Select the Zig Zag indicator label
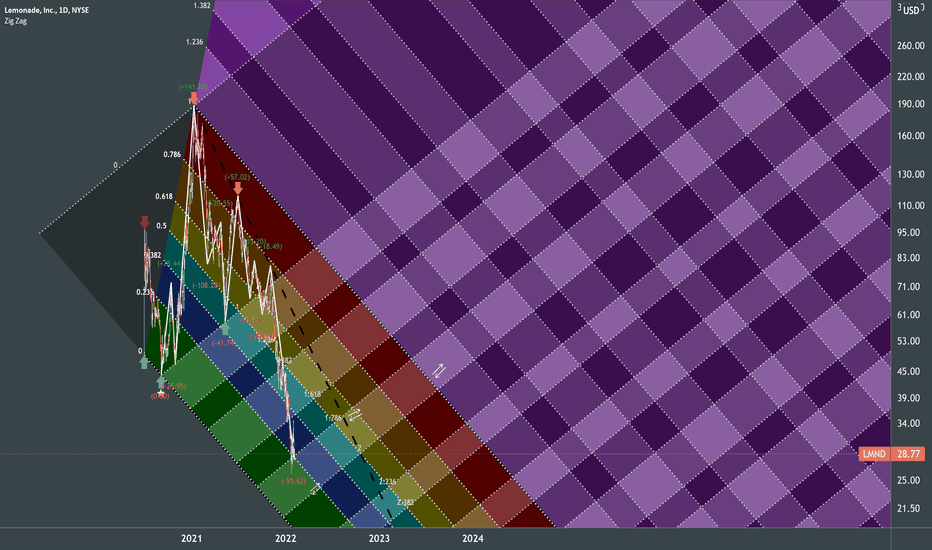Image resolution: width=932 pixels, height=550 pixels. pos(15,21)
